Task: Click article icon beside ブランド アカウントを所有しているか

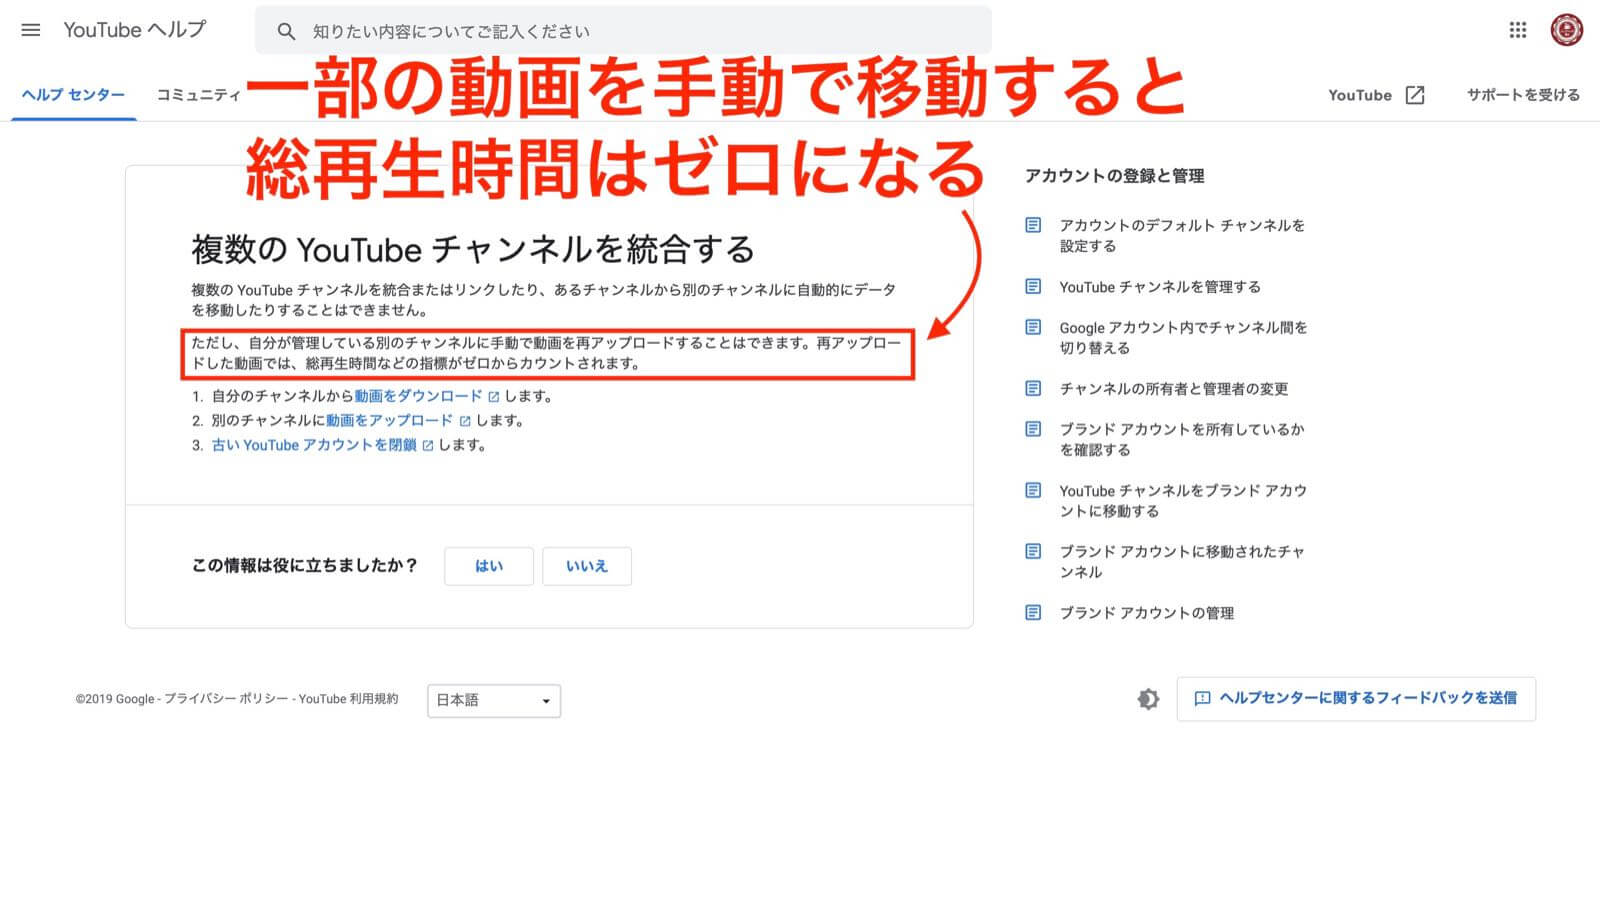Action: click(x=1034, y=429)
